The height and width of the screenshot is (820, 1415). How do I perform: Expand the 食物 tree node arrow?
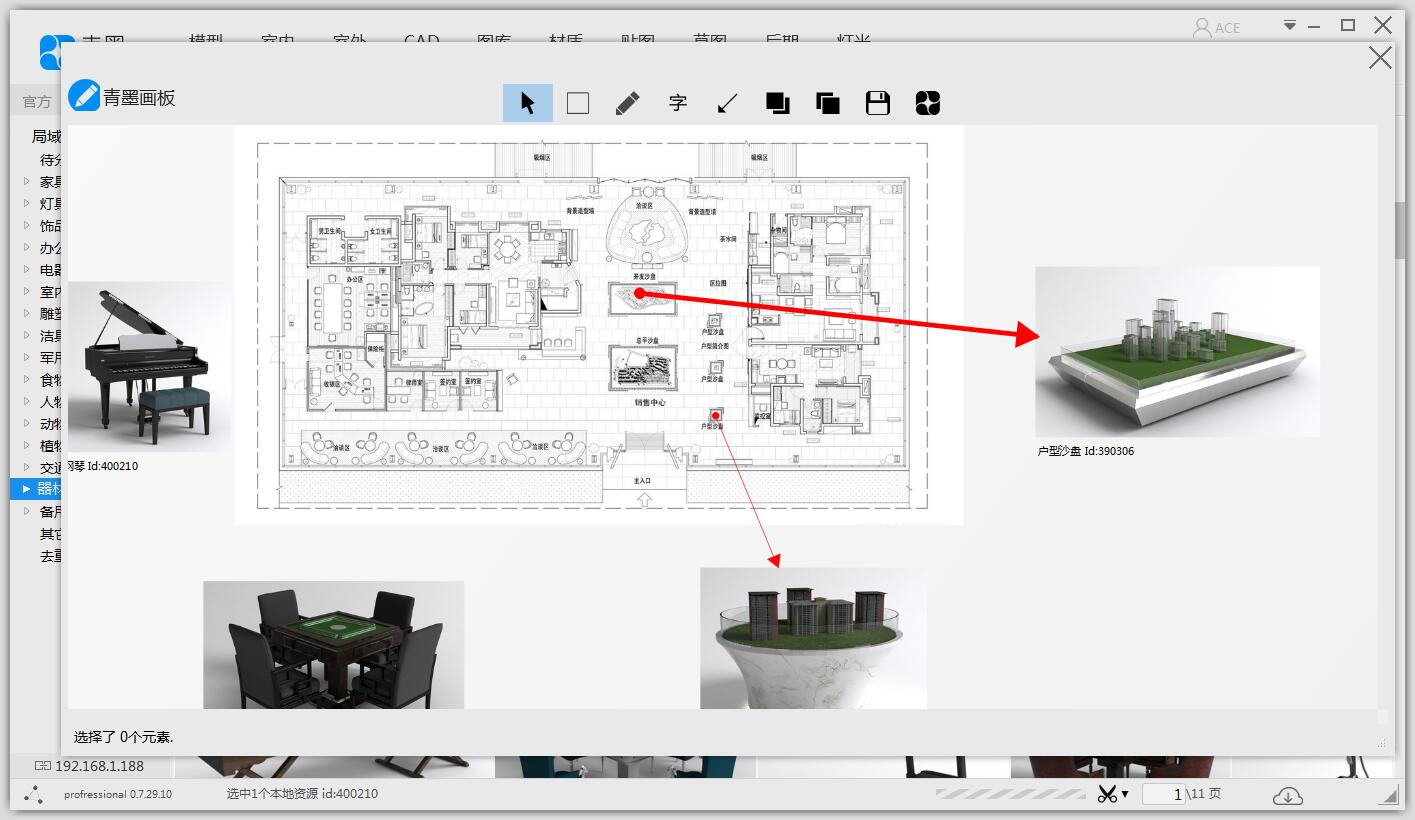27,379
